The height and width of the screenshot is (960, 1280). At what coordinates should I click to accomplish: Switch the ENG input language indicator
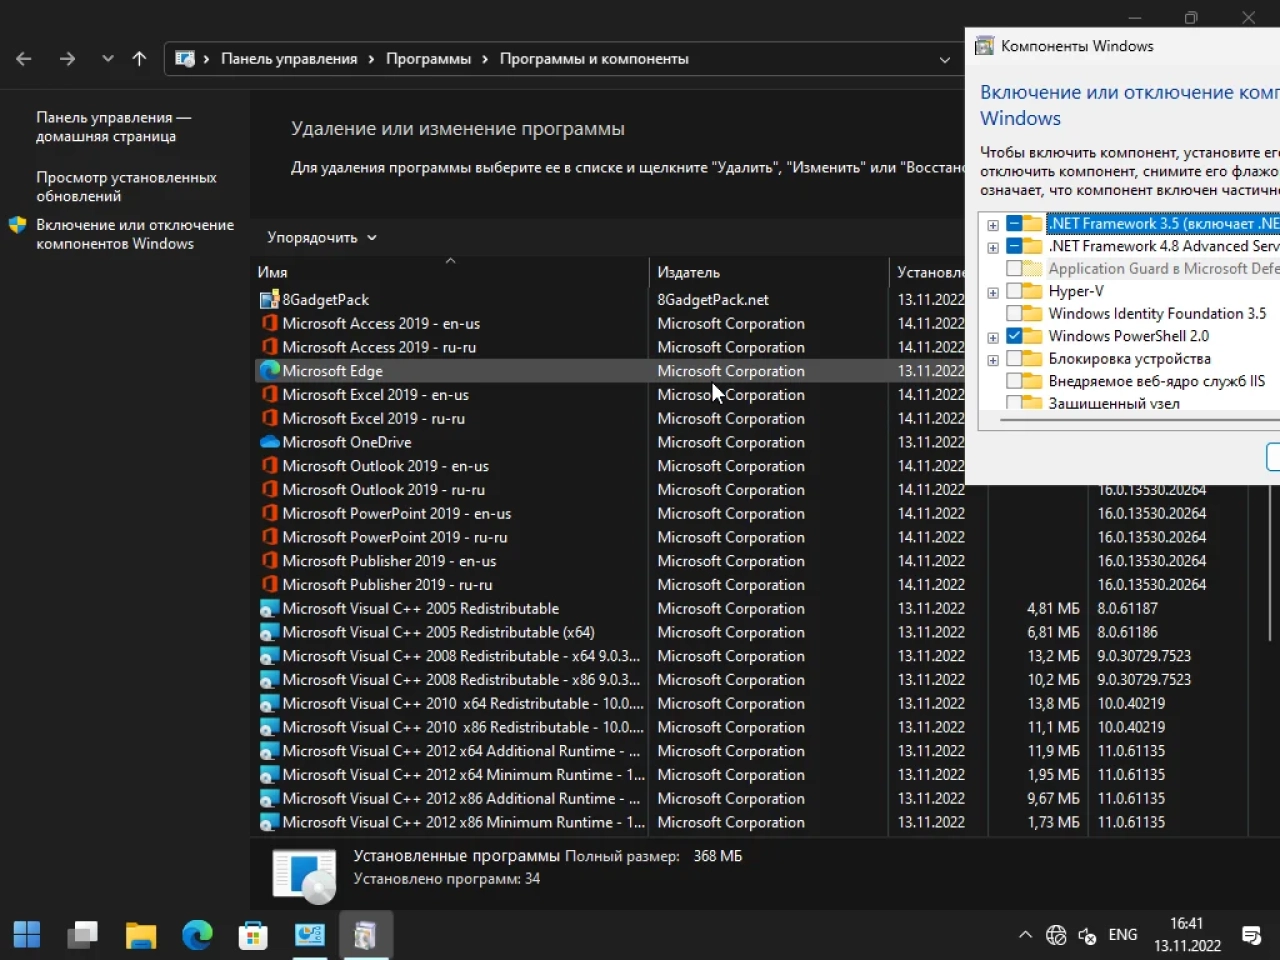1123,935
